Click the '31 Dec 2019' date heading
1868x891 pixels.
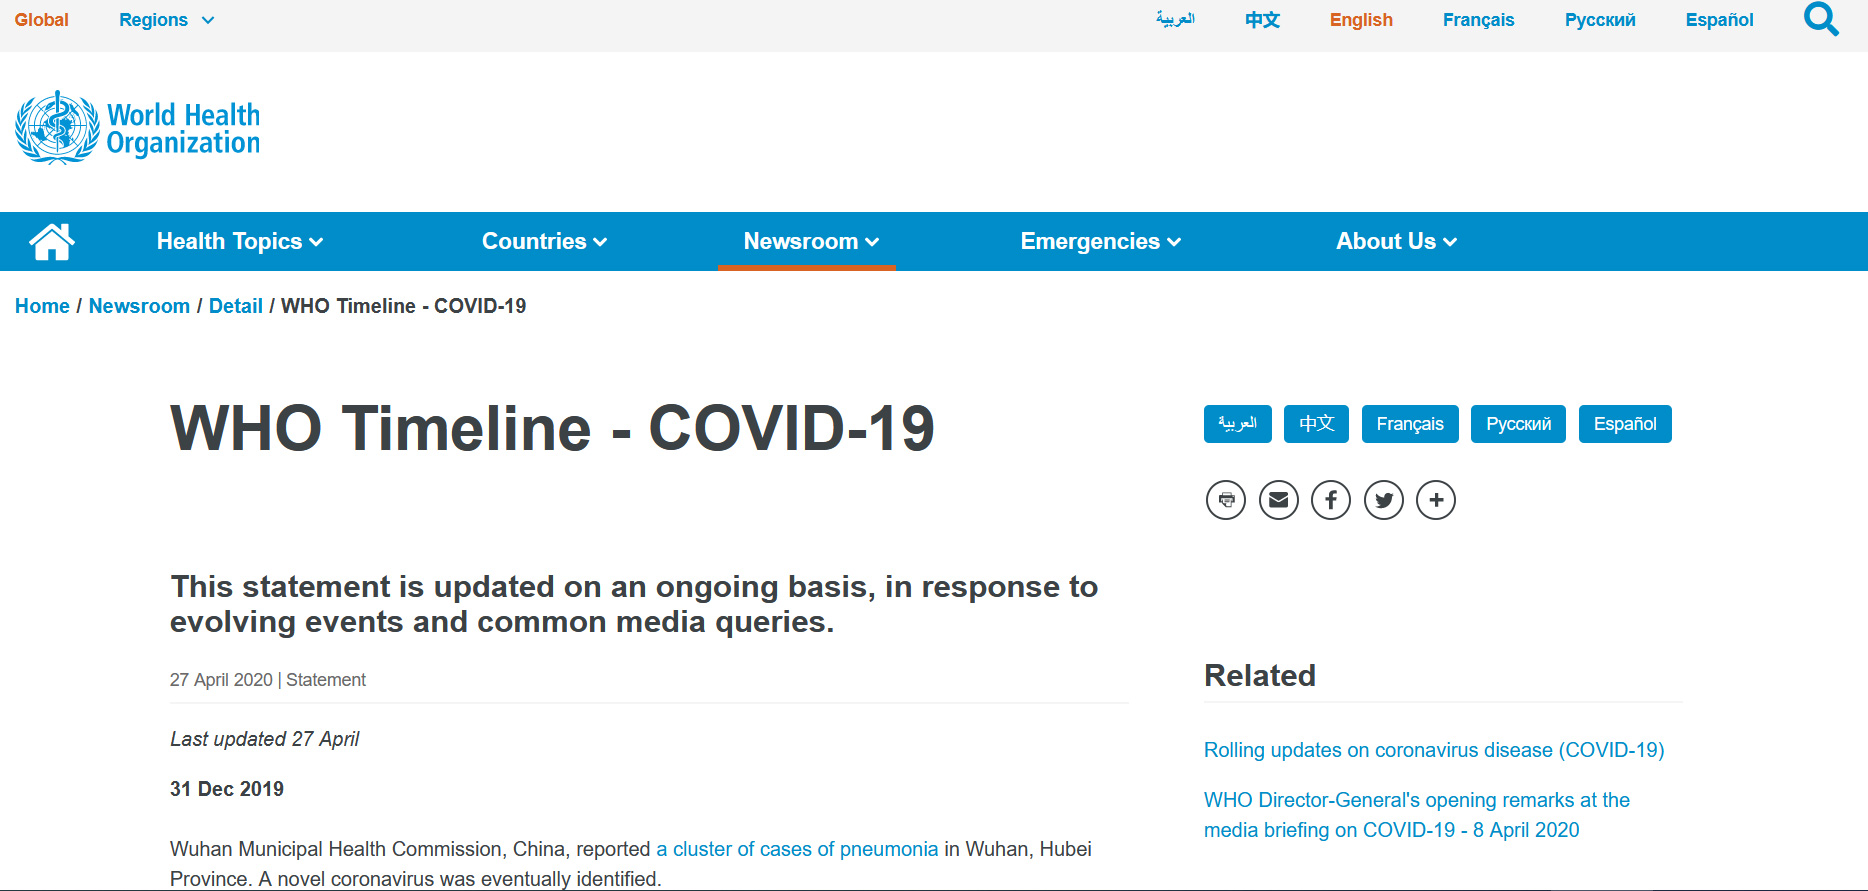(x=227, y=789)
